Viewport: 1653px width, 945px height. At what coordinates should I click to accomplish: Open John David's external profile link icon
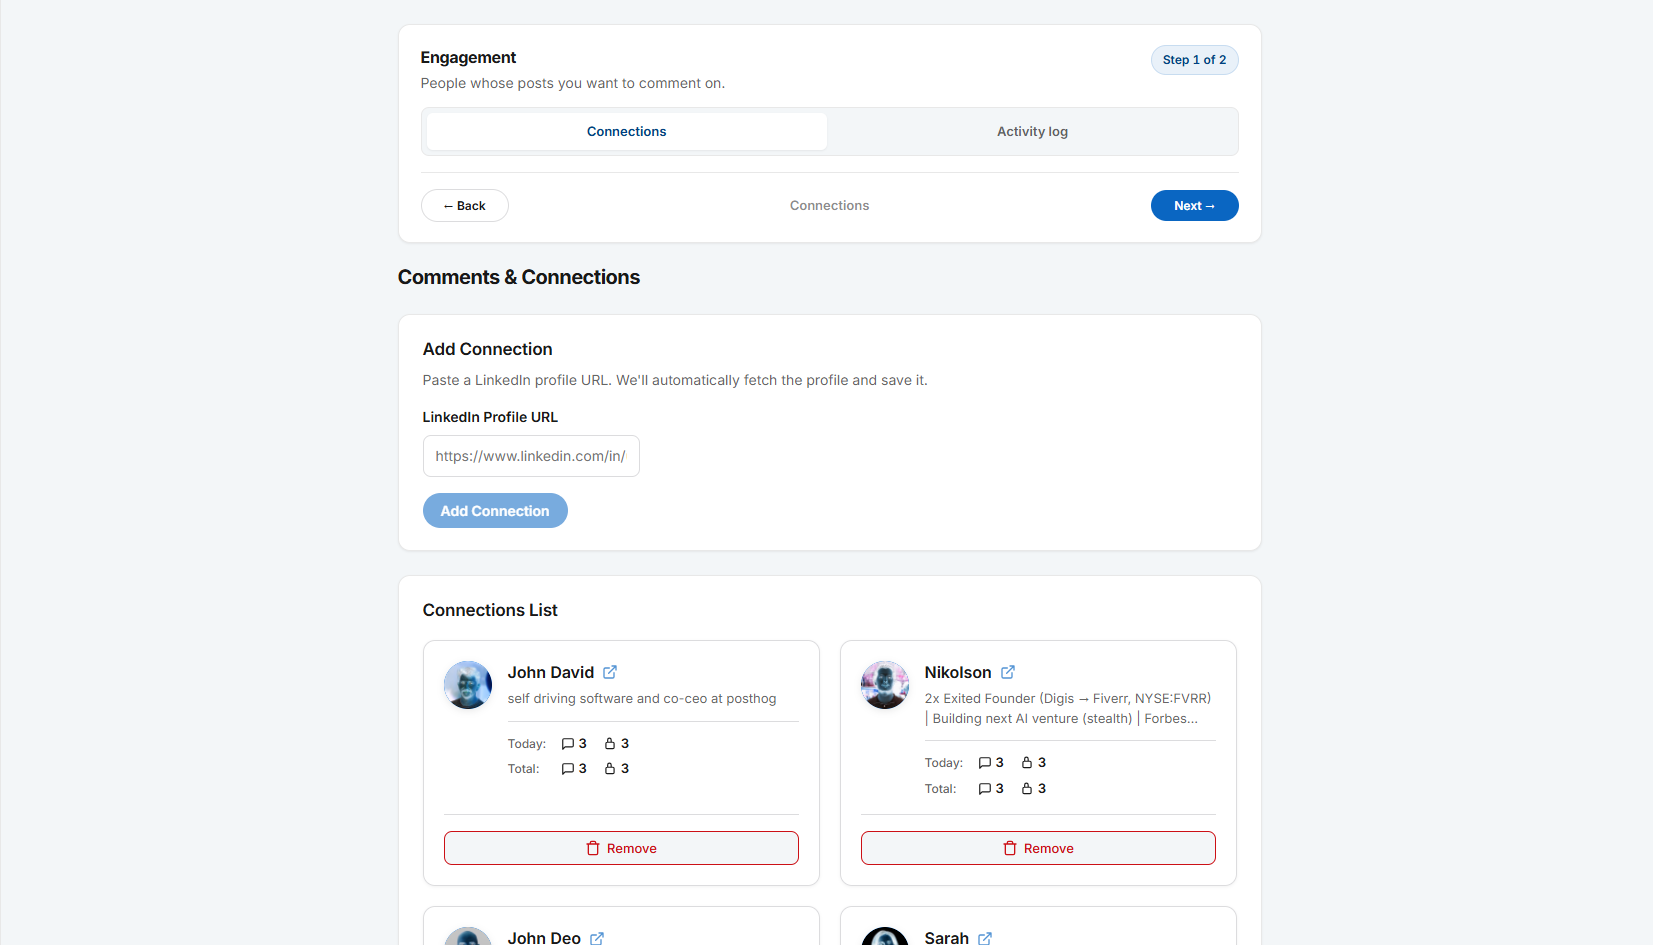(x=610, y=672)
